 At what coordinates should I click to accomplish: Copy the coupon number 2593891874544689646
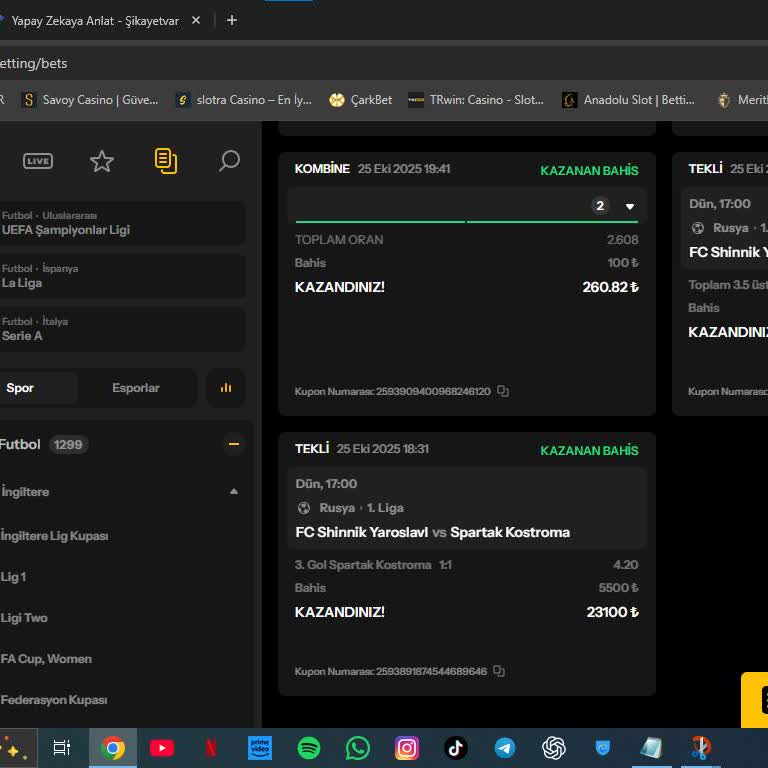click(499, 671)
